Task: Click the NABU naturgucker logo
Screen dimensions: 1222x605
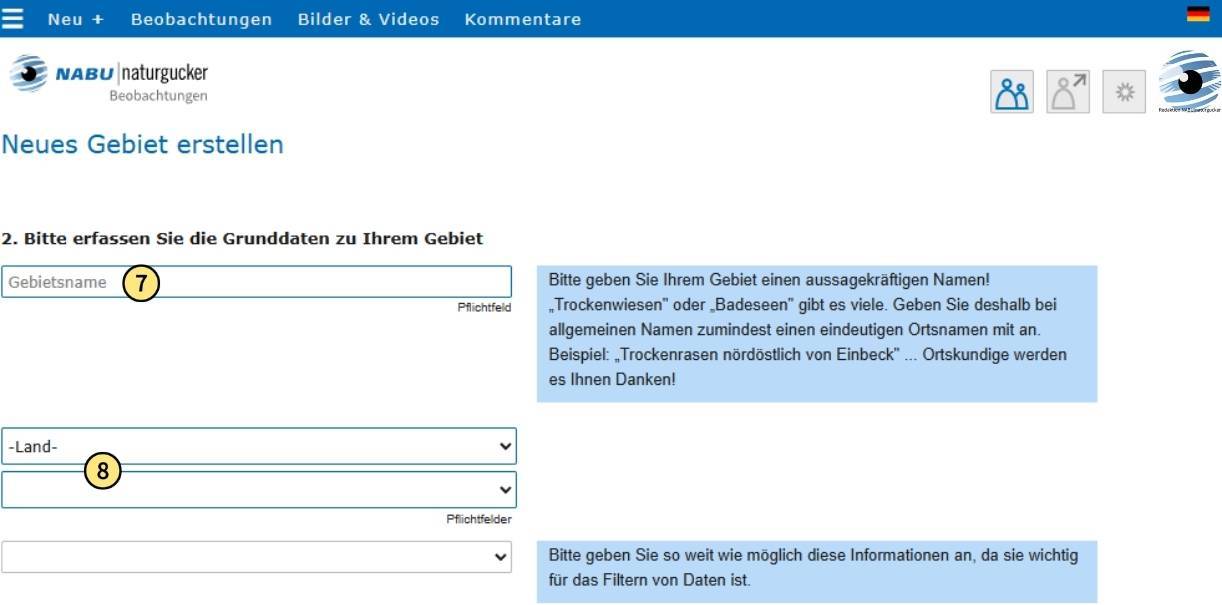Action: coord(109,79)
